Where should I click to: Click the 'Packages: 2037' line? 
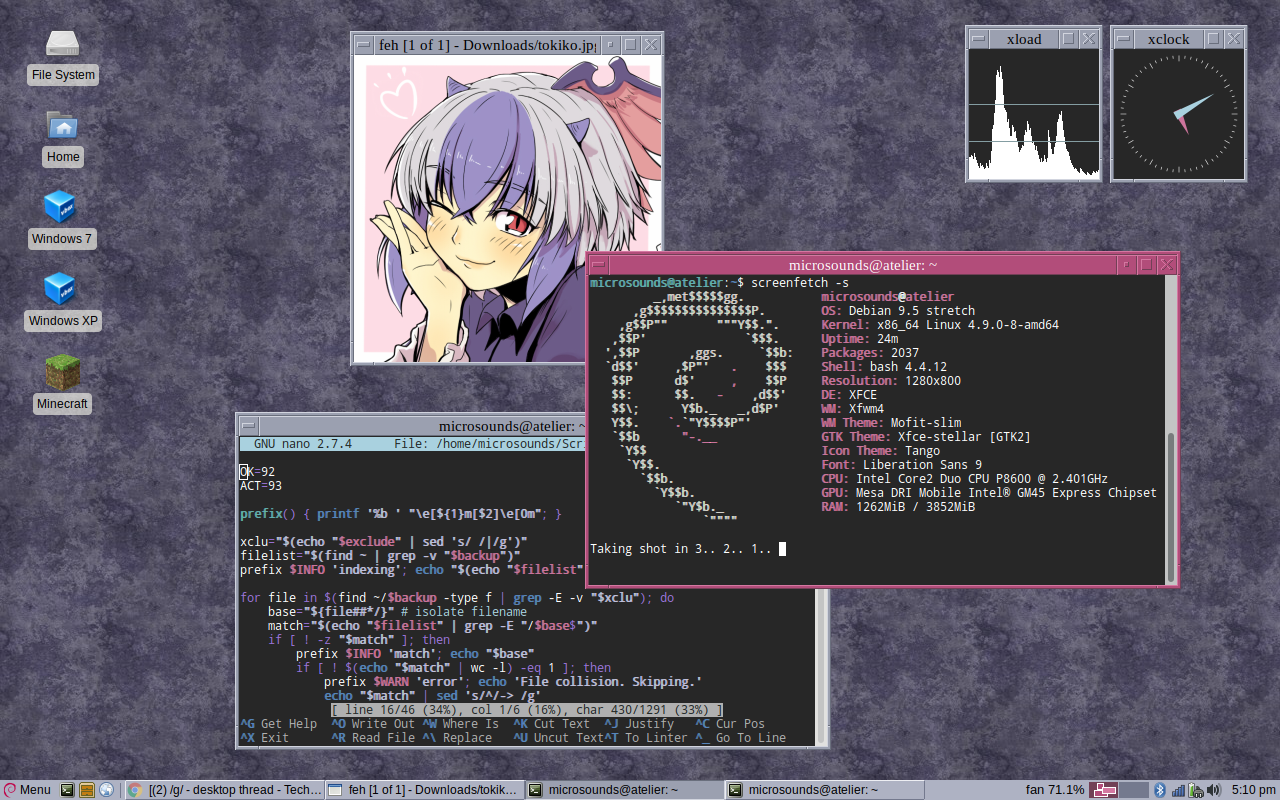pyautogui.click(x=870, y=353)
